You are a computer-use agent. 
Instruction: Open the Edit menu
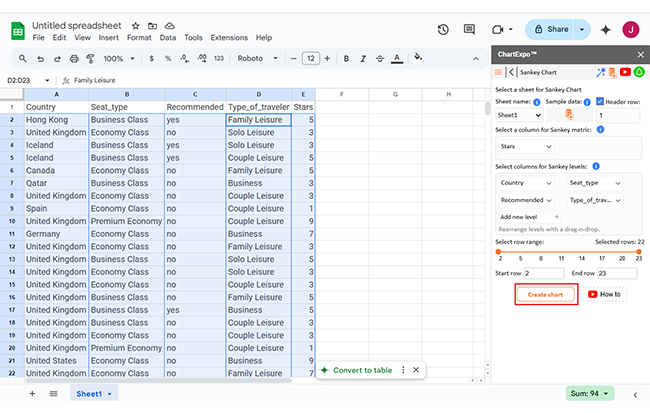click(x=59, y=38)
